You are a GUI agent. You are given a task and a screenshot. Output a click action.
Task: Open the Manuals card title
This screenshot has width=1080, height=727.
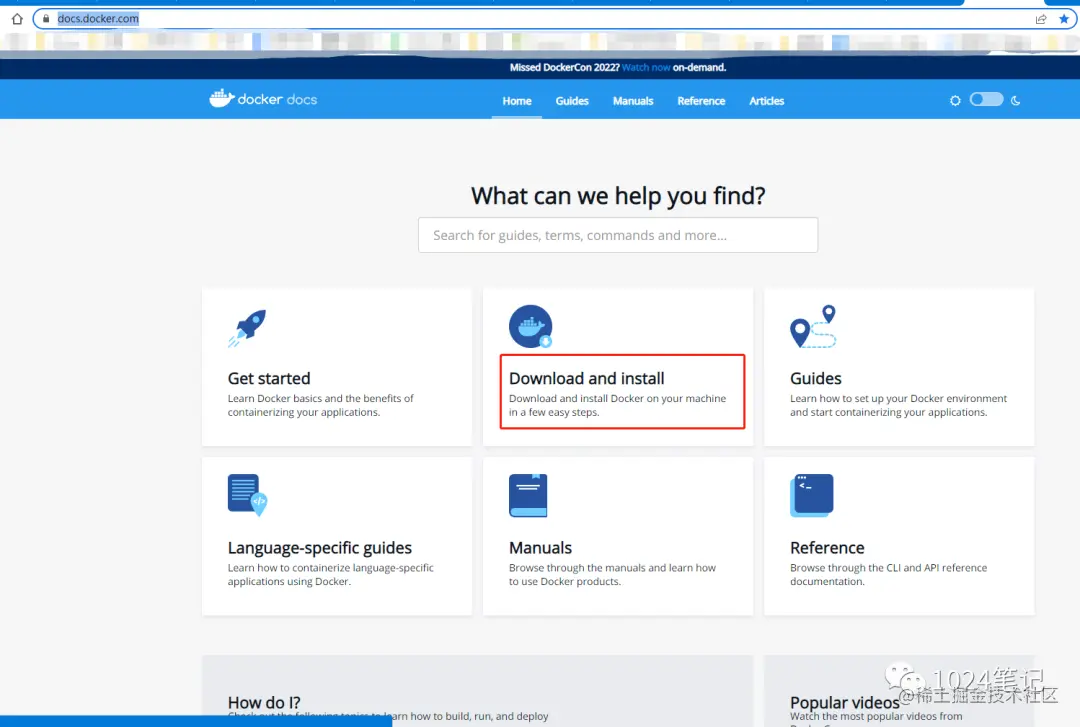coord(541,548)
